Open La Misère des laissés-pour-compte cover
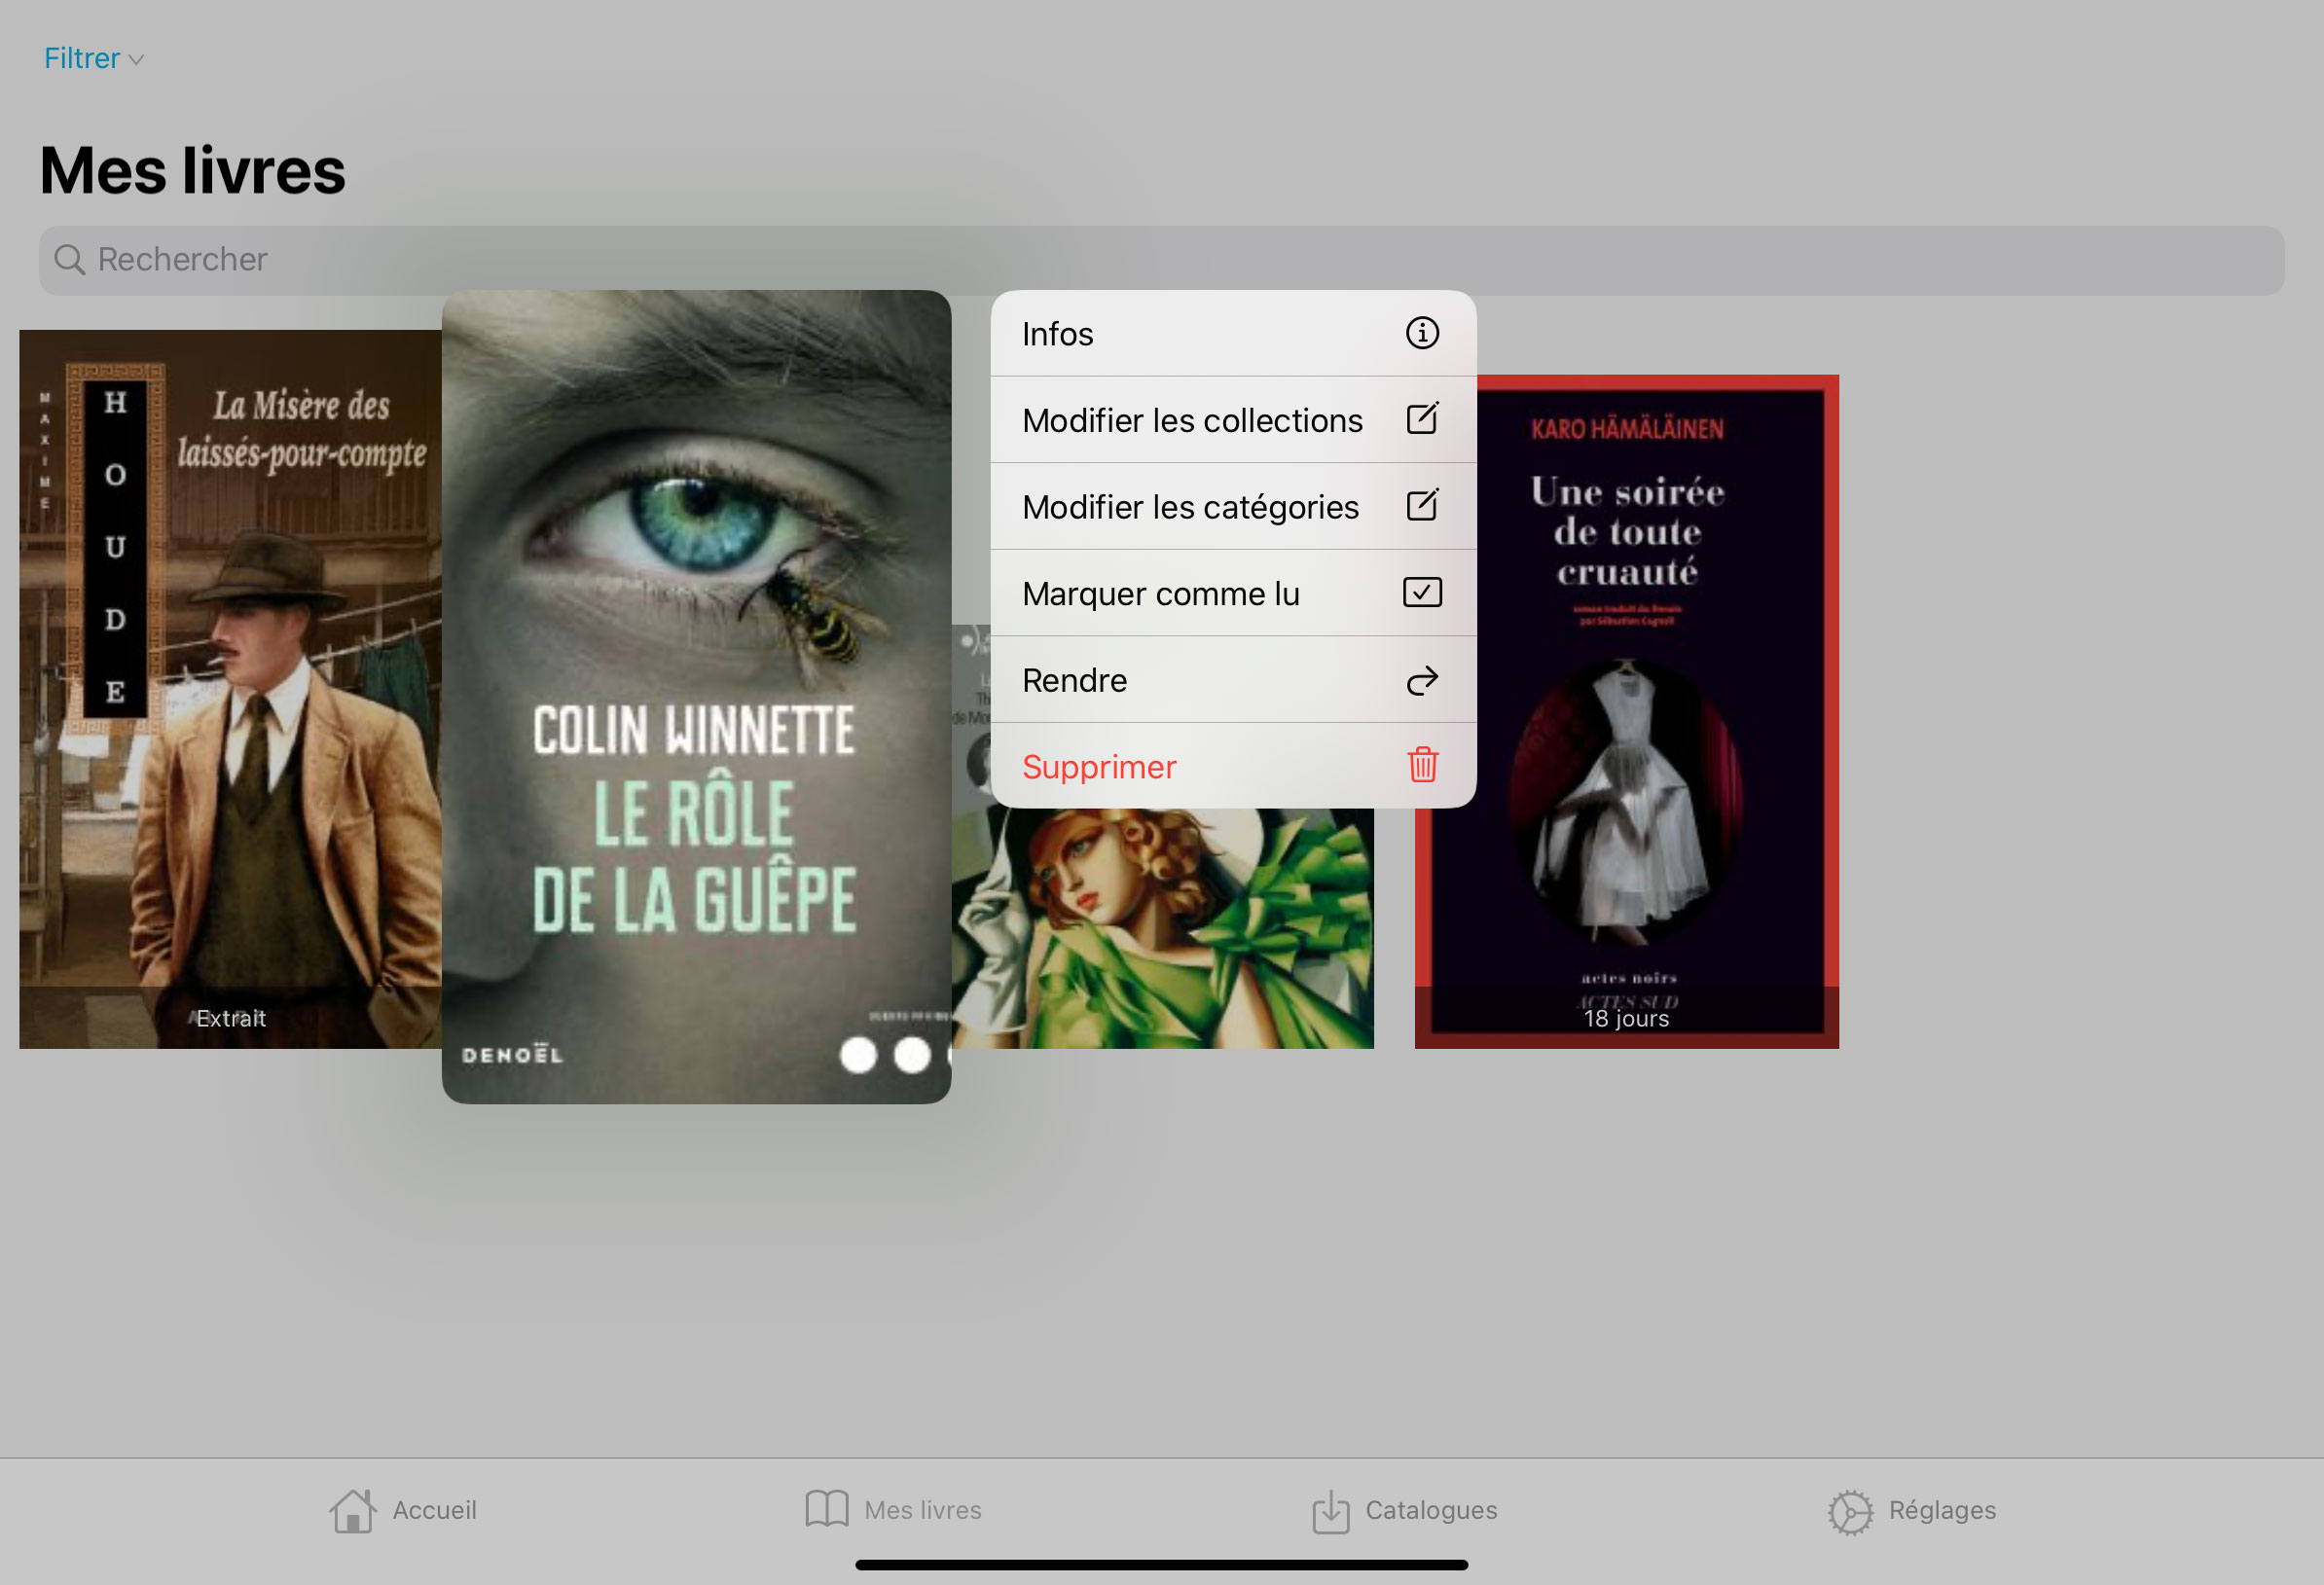Screen dimensions: 2324x1585 point(230,690)
